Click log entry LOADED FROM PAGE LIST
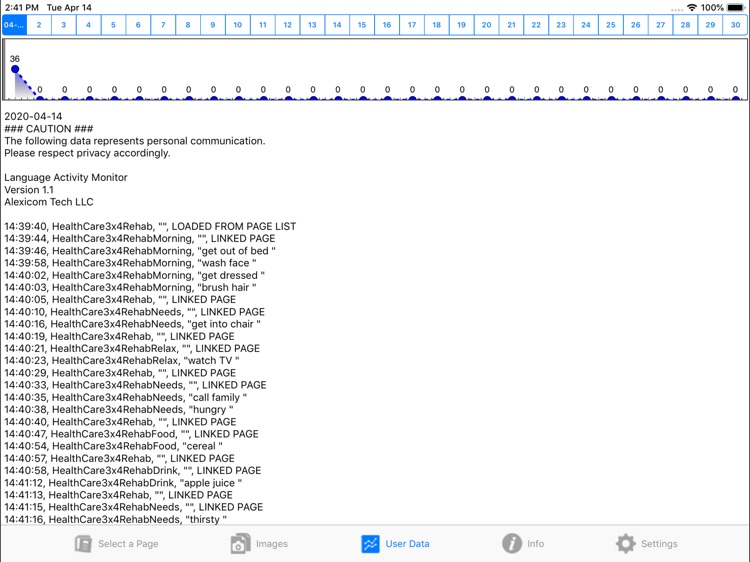Viewport: 750px width, 562px height. (x=150, y=226)
